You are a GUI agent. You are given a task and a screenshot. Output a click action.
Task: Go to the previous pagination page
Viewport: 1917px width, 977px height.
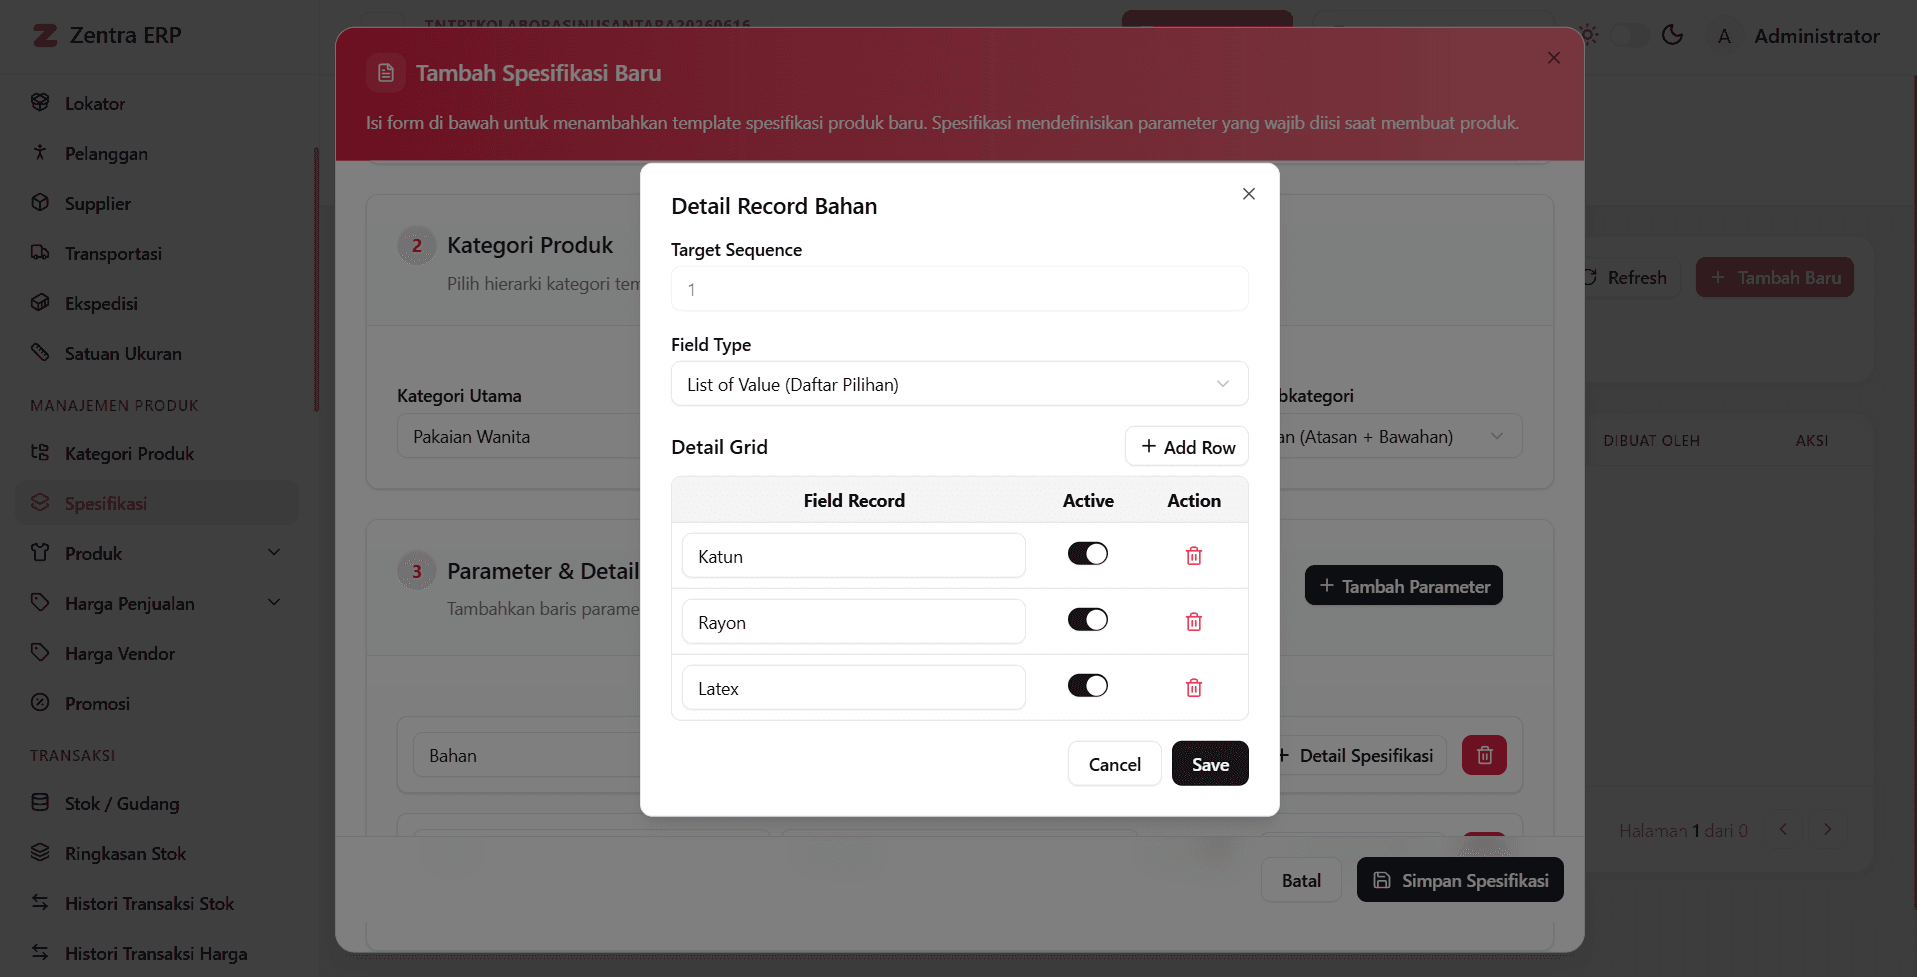click(x=1783, y=829)
